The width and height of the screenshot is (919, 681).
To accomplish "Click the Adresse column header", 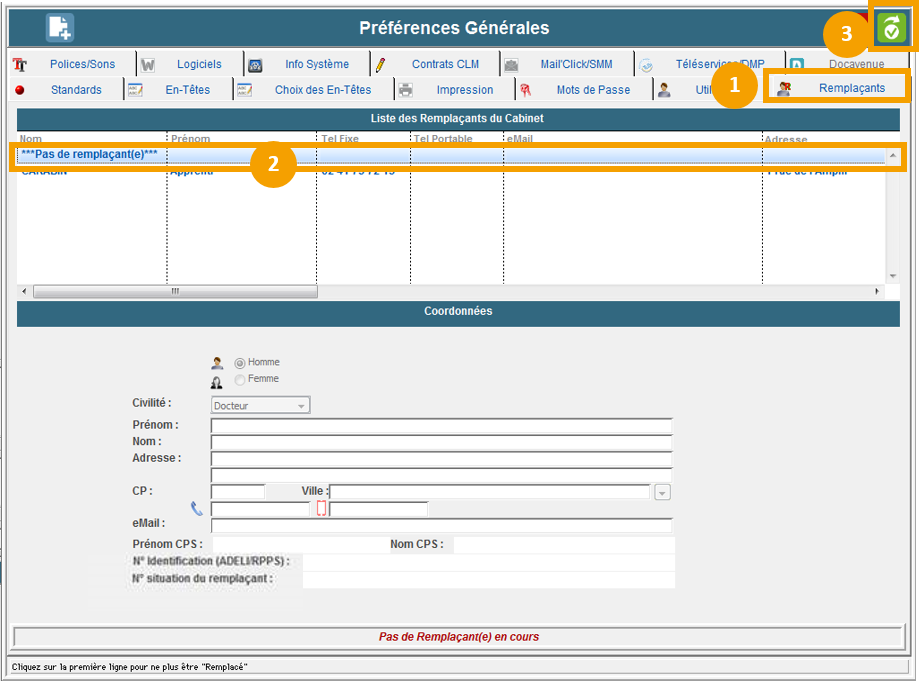I will click(x=786, y=139).
